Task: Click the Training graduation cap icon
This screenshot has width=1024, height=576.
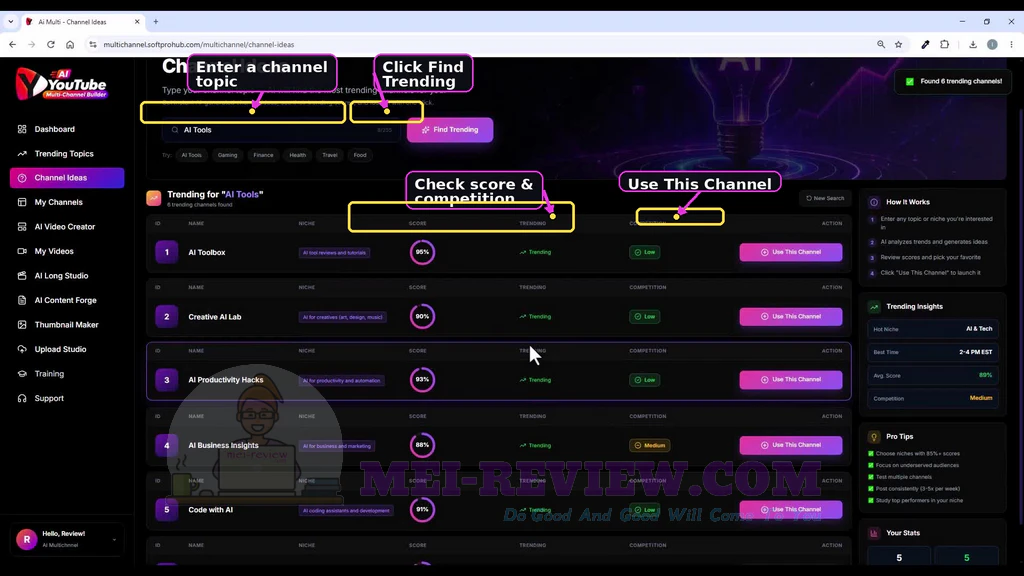Action: tap(22, 374)
